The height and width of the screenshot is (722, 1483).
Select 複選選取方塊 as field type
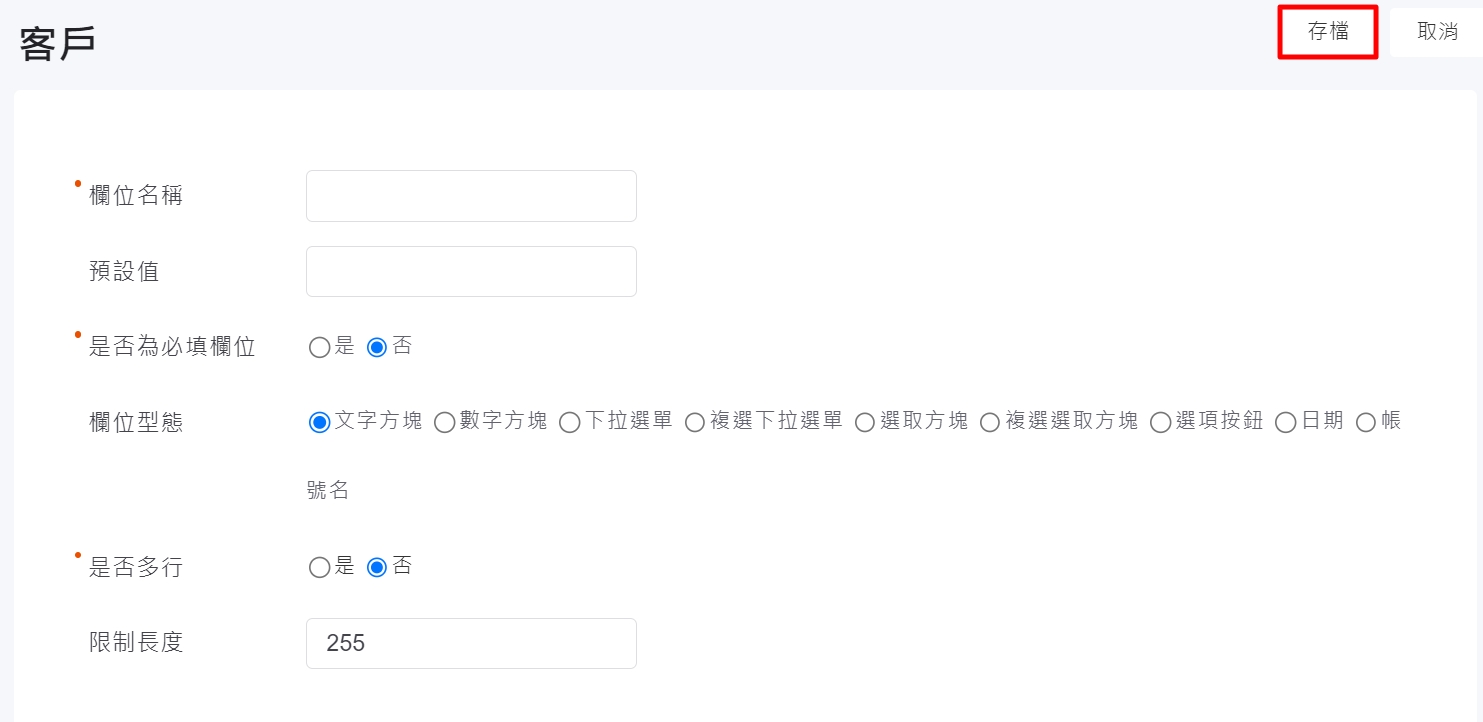click(x=990, y=422)
